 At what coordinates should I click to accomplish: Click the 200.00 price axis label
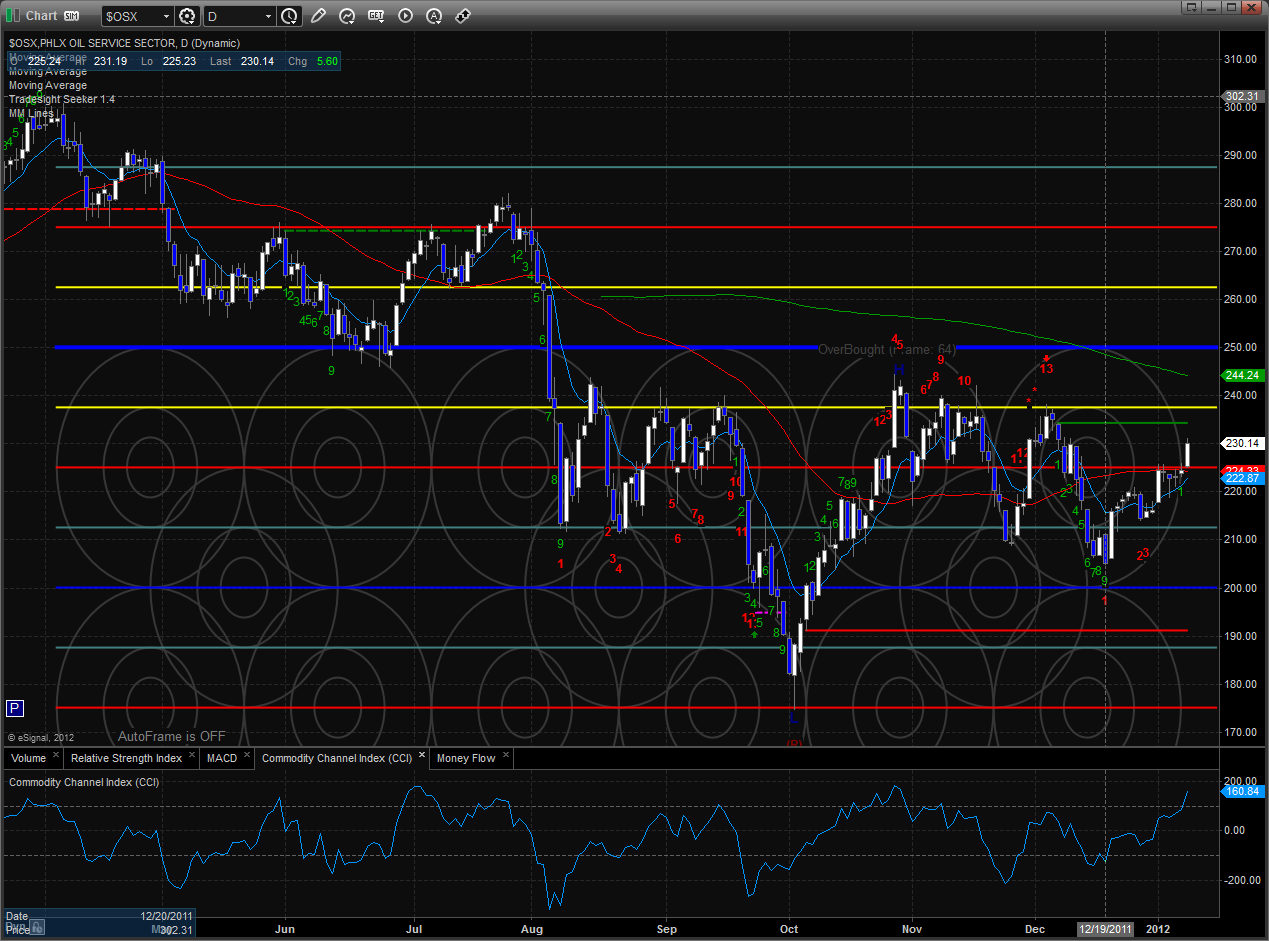pos(1242,588)
